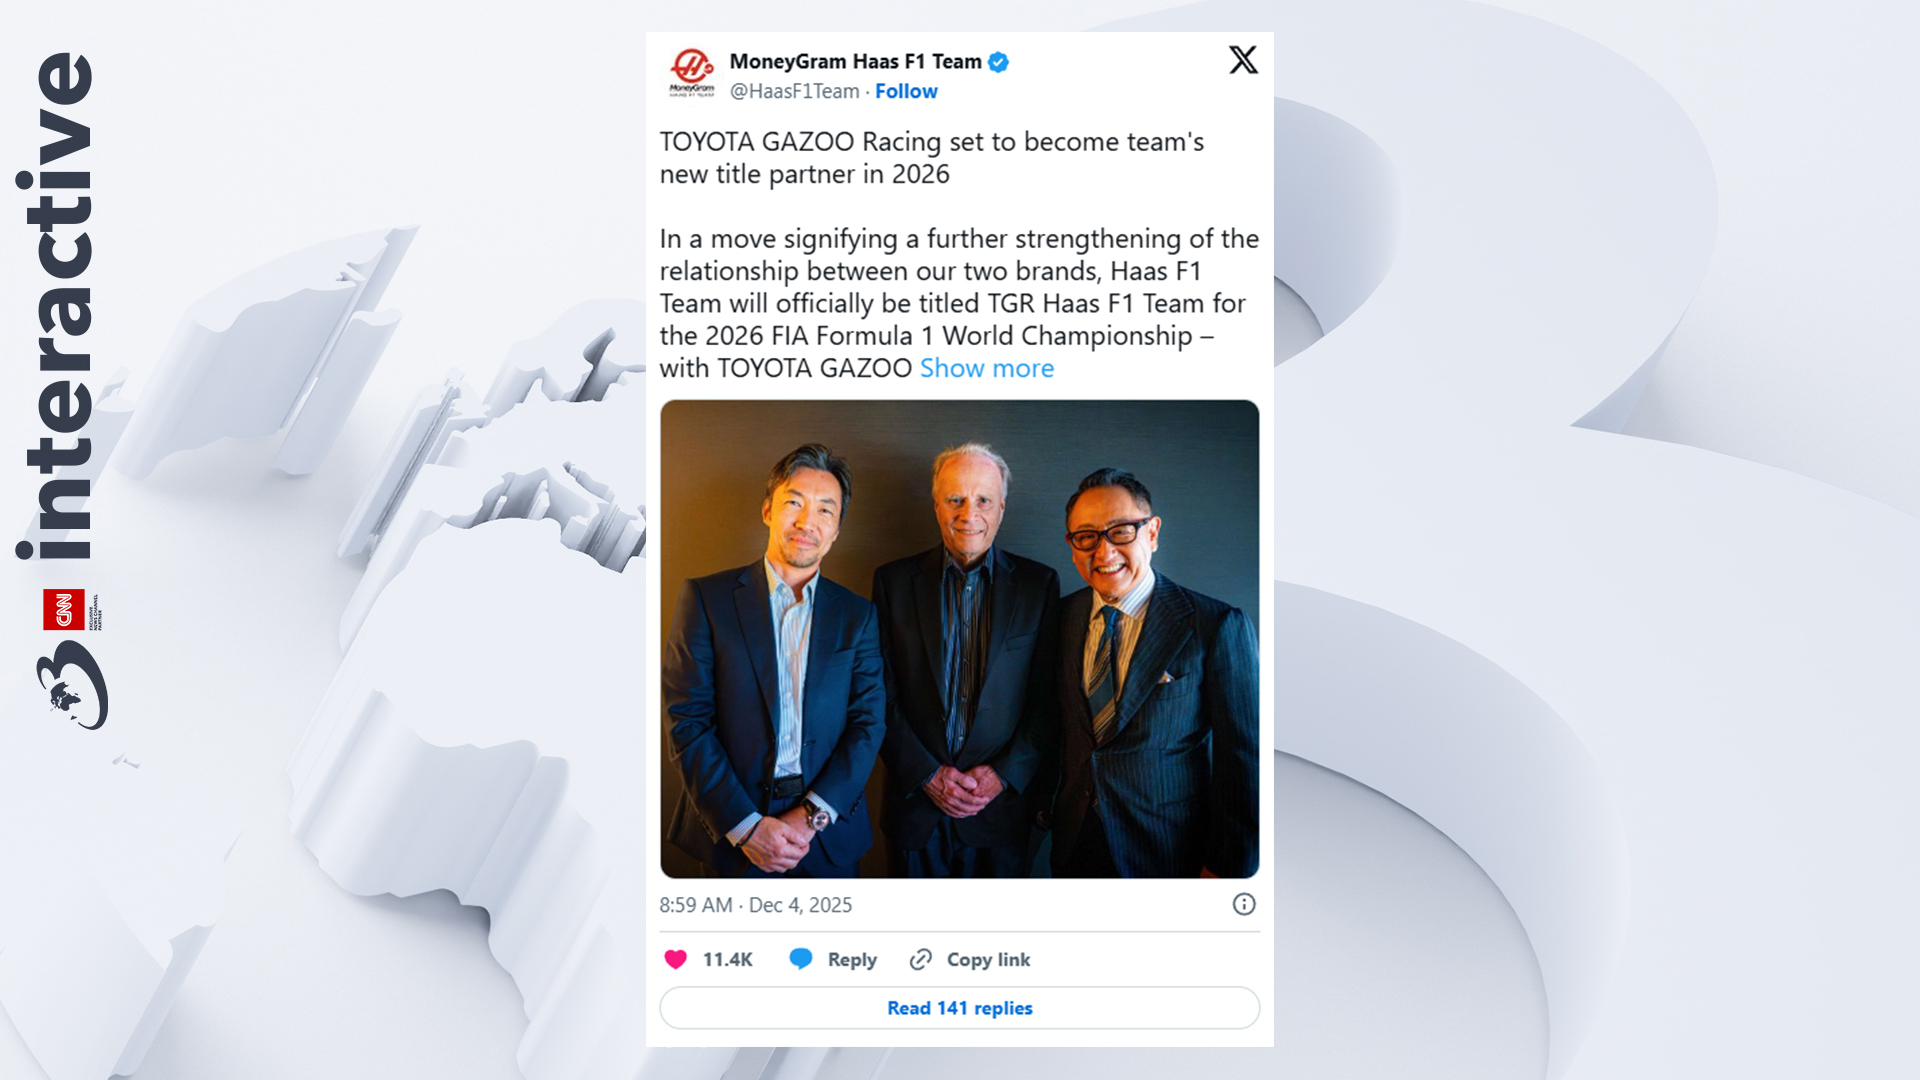This screenshot has height=1080, width=1920.
Task: Click the X logo icon
Action: (x=1243, y=60)
